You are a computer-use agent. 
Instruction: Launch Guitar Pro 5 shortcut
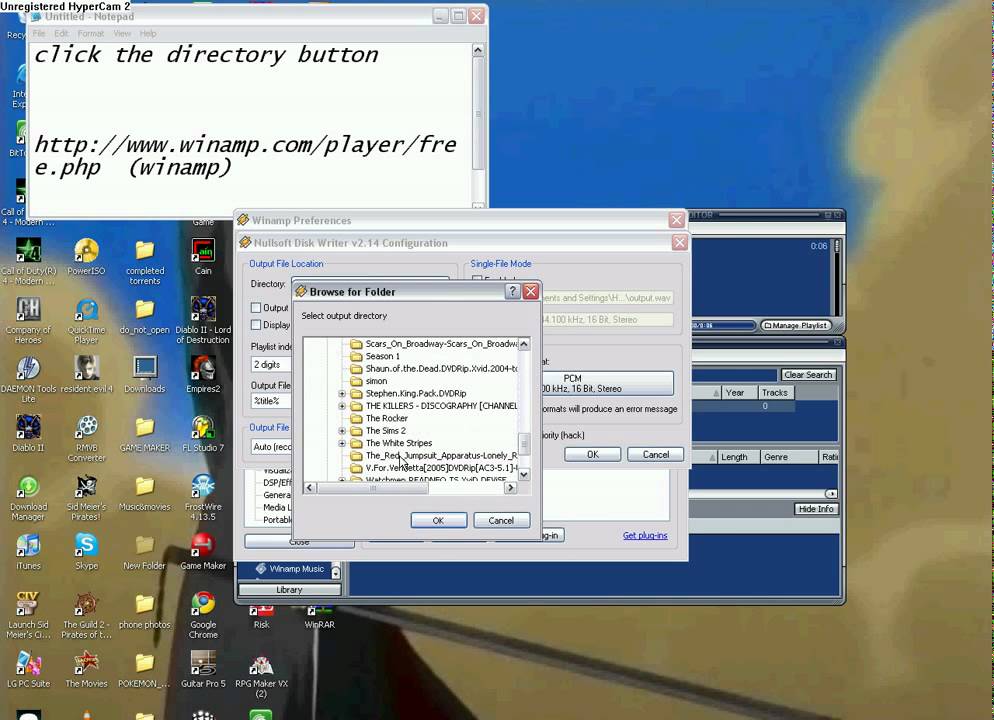(203, 669)
